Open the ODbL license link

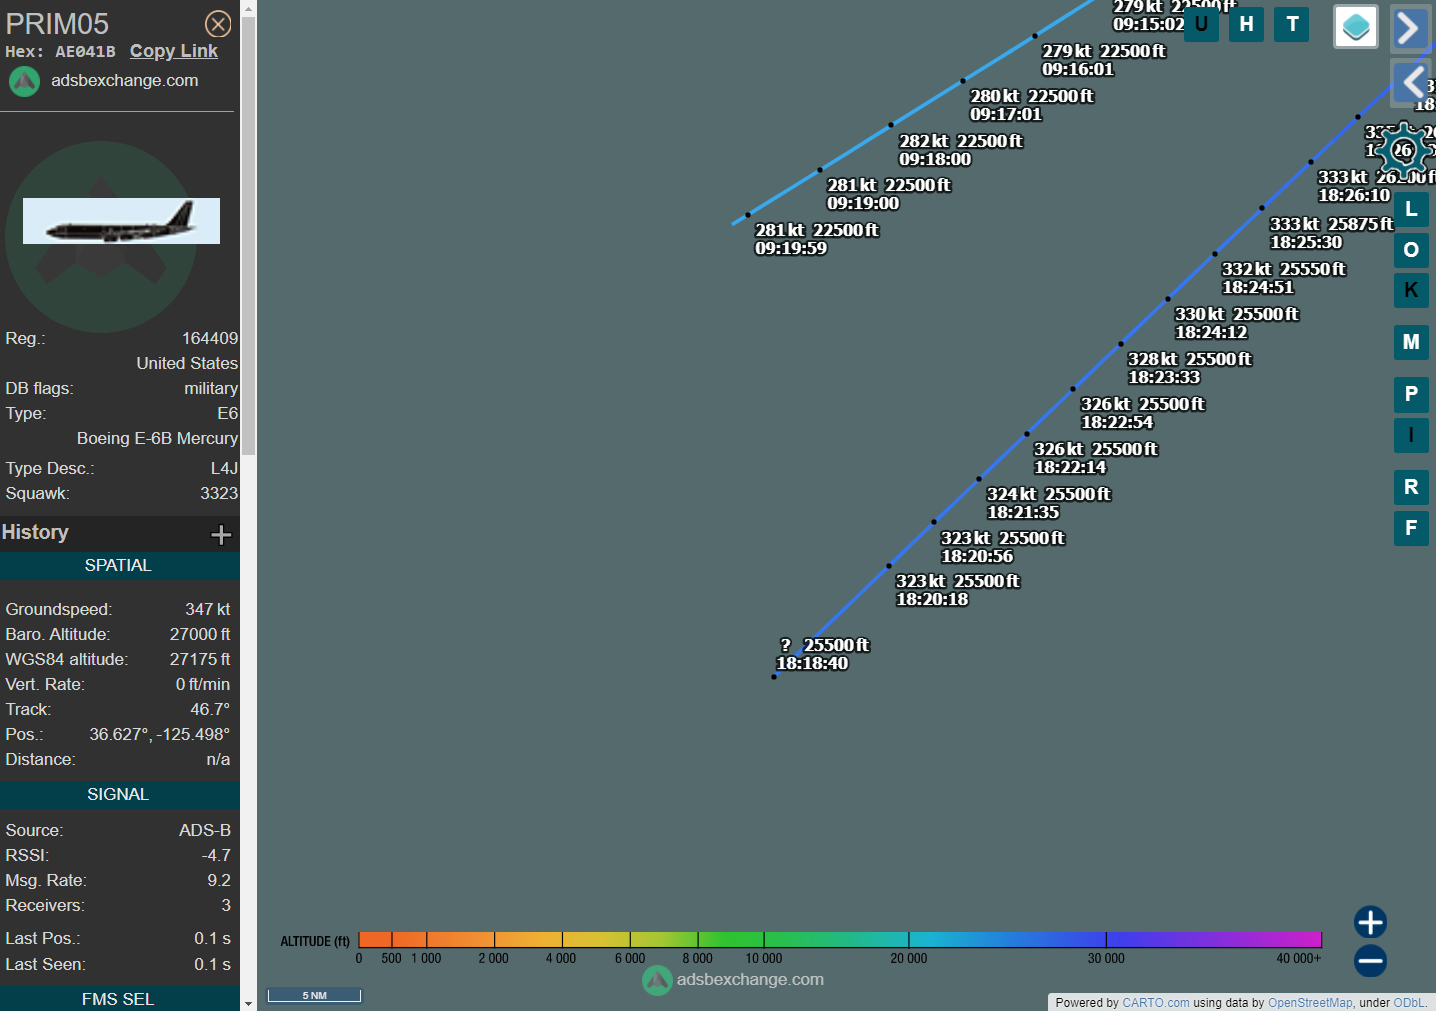click(x=1409, y=1003)
